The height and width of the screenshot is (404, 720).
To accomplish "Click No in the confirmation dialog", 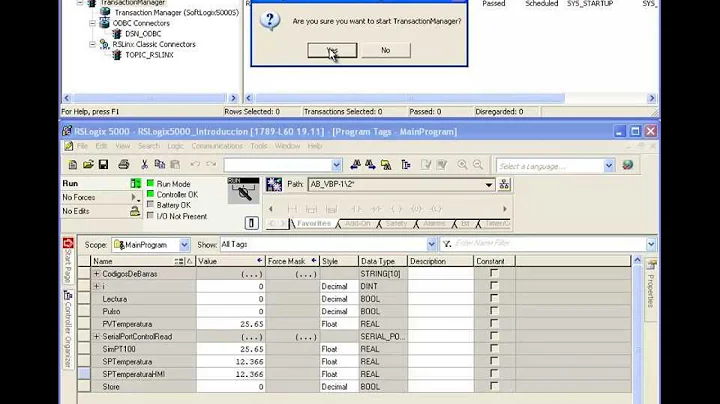I will (x=386, y=50).
